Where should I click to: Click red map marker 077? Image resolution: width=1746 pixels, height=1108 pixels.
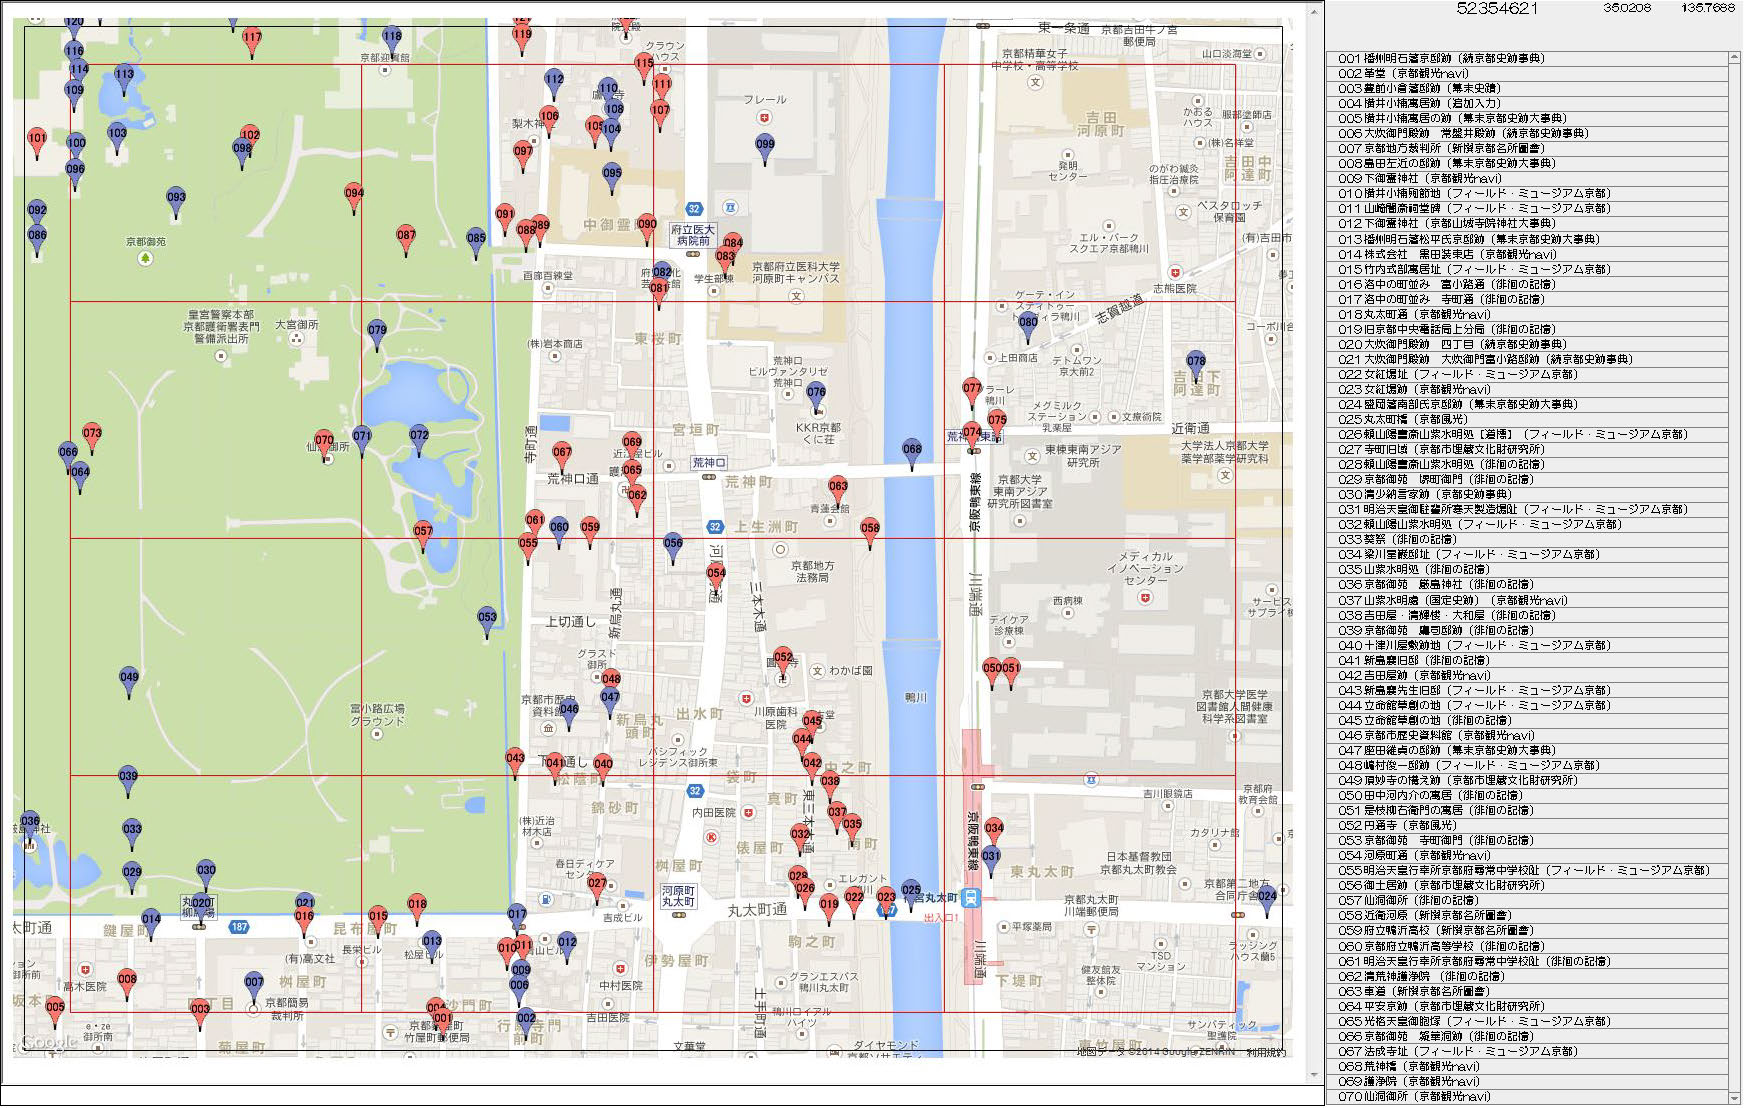tap(972, 393)
